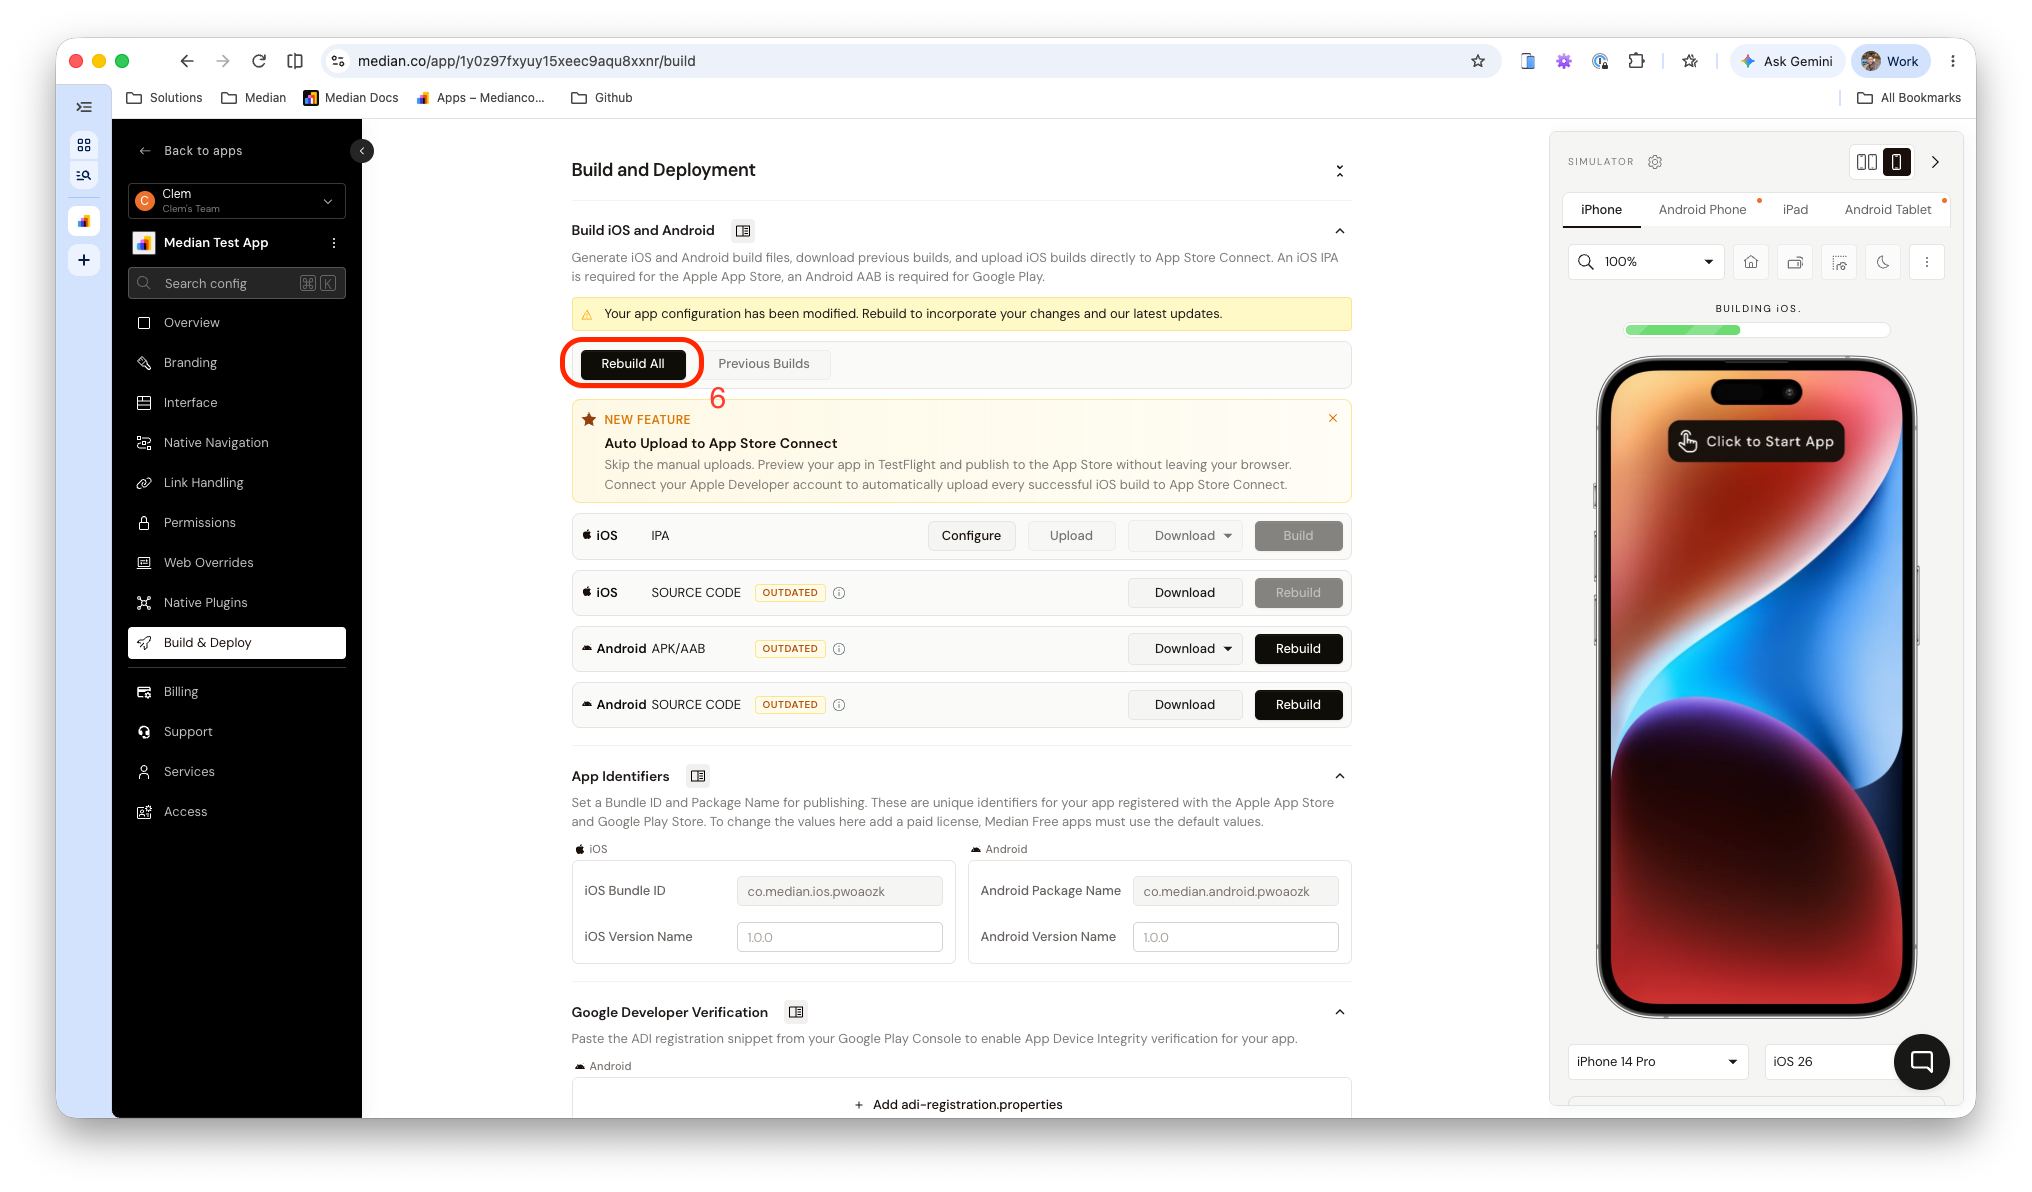Open Branding in sidebar
The width and height of the screenshot is (2032, 1192).
(237, 363)
